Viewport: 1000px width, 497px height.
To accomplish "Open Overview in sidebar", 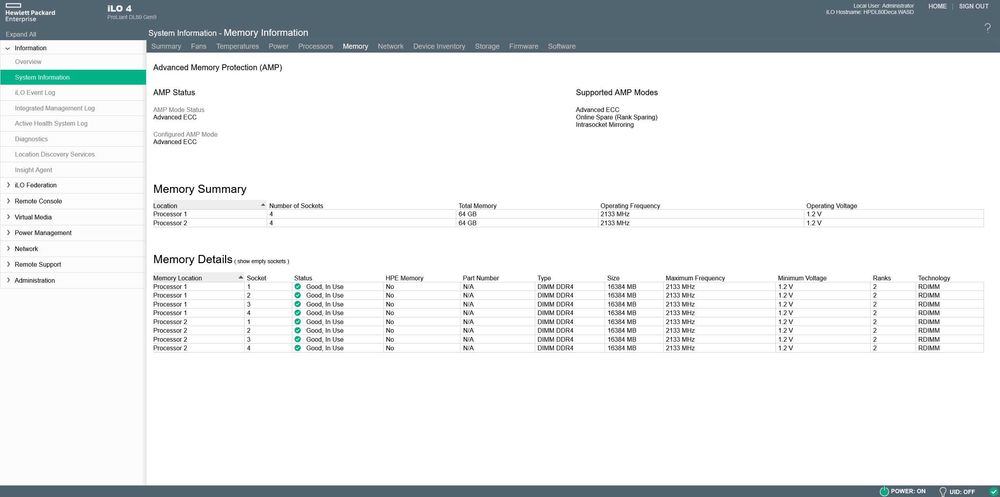I will pyautogui.click(x=28, y=62).
